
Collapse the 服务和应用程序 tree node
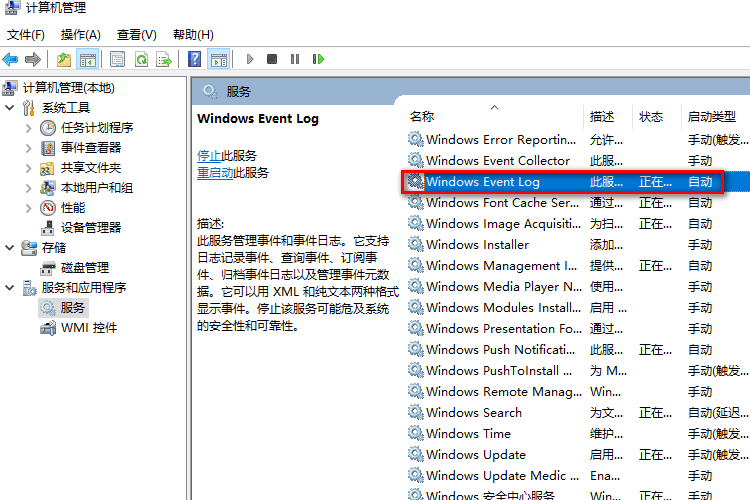coord(10,288)
